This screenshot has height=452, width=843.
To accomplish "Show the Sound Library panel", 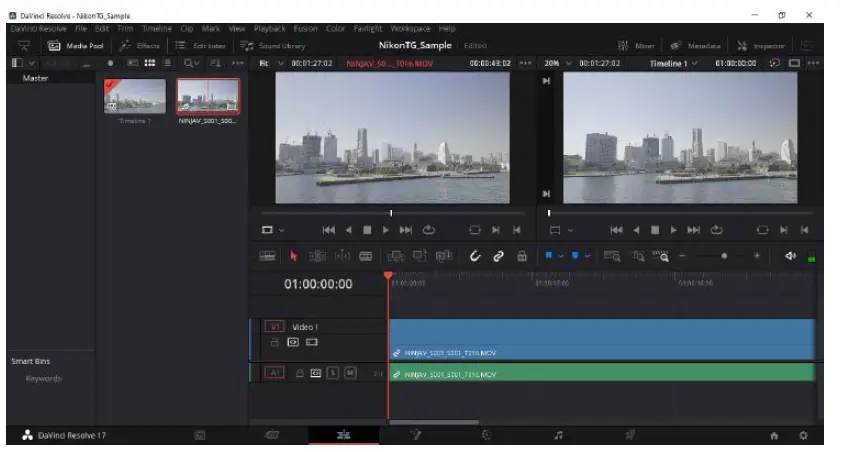I will [272, 46].
